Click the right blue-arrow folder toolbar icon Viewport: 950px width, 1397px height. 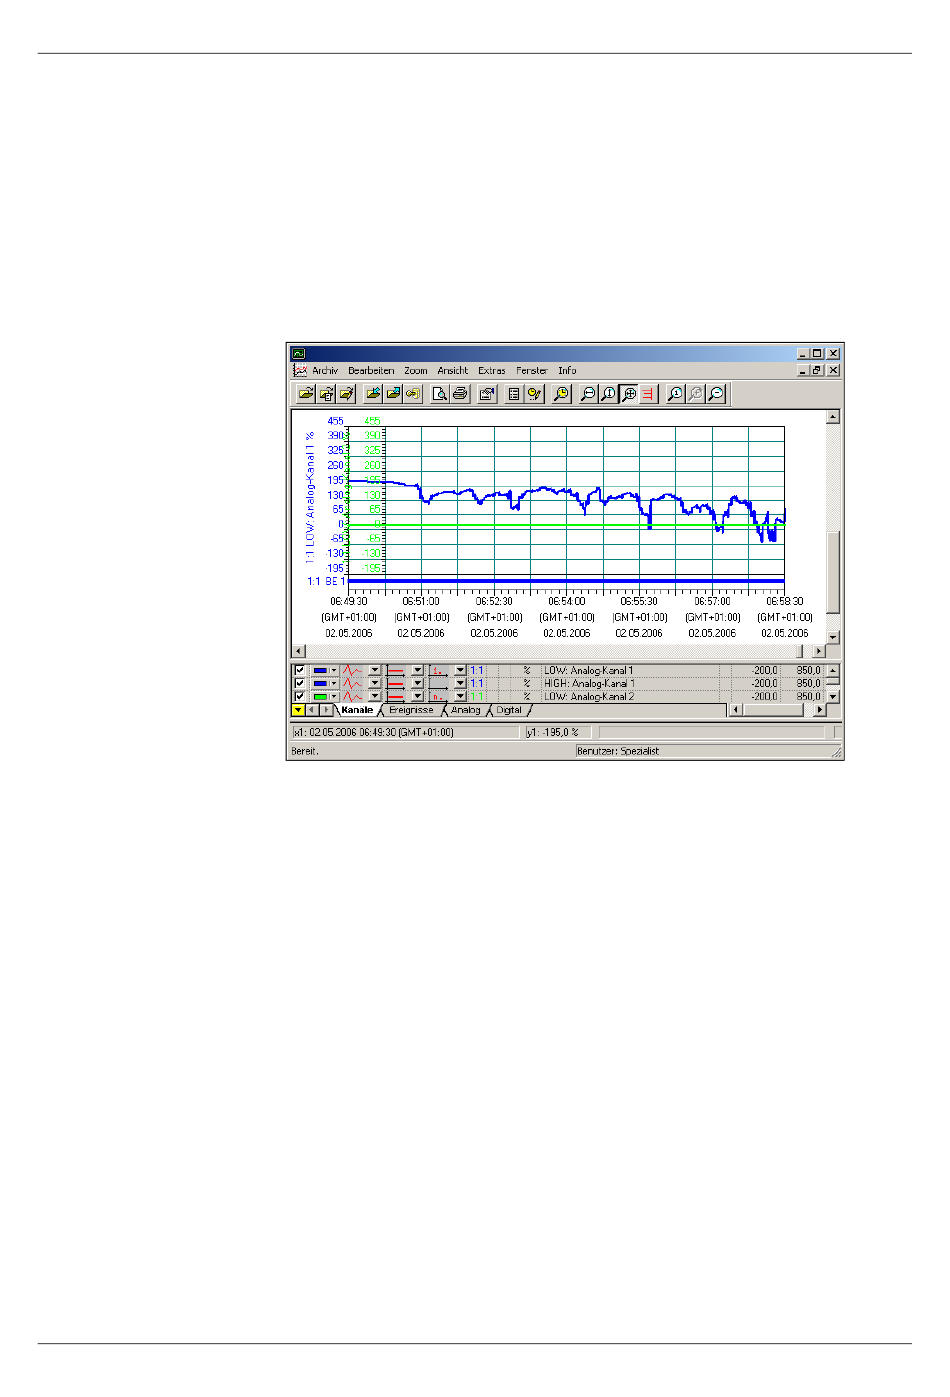point(393,394)
